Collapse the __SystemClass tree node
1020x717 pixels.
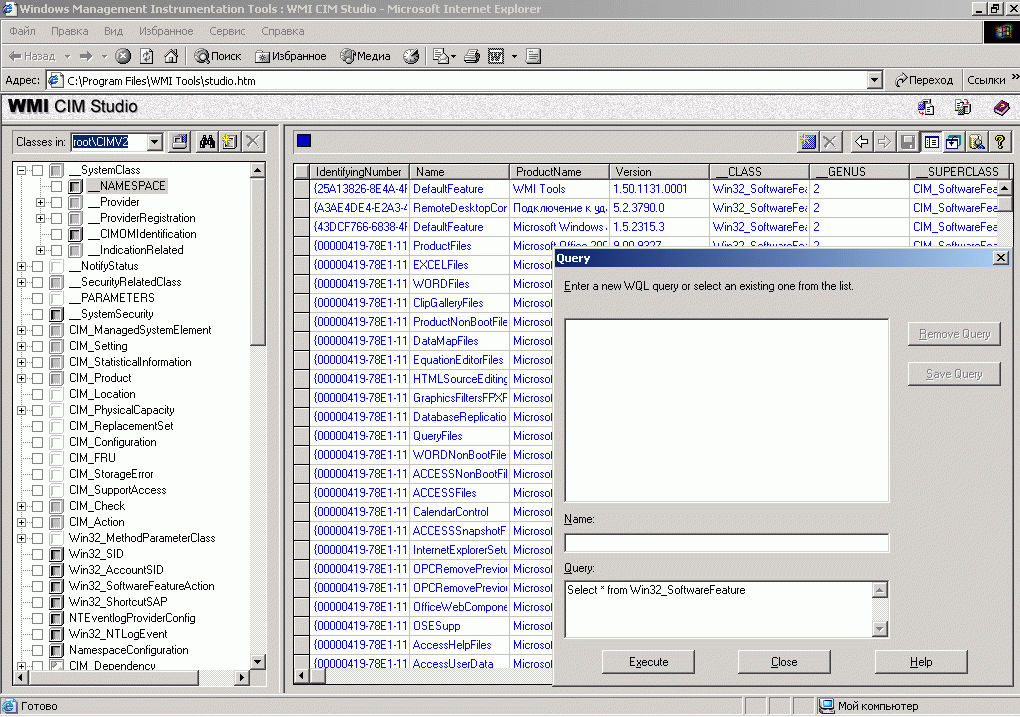[x=21, y=170]
